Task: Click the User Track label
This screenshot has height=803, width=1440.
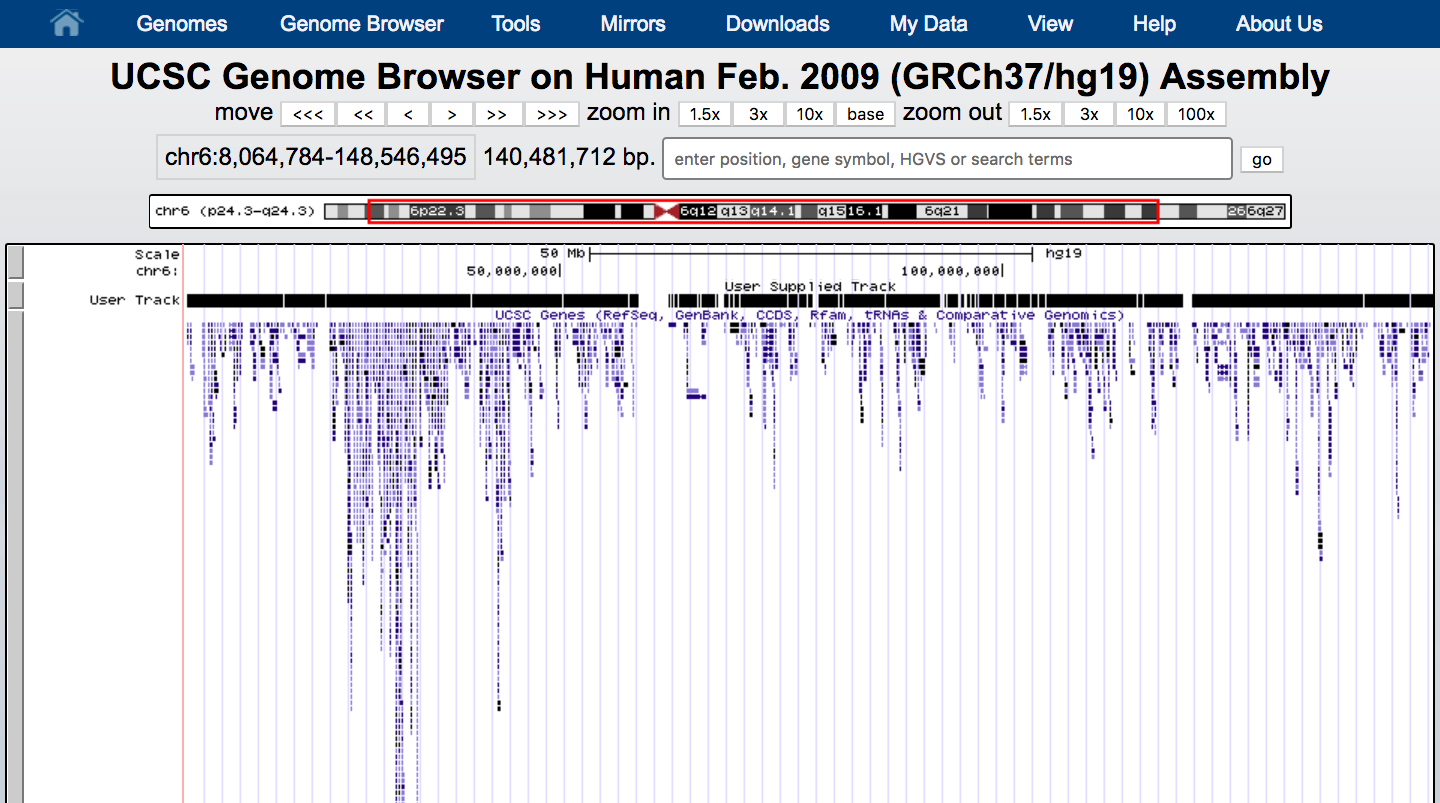Action: (134, 300)
